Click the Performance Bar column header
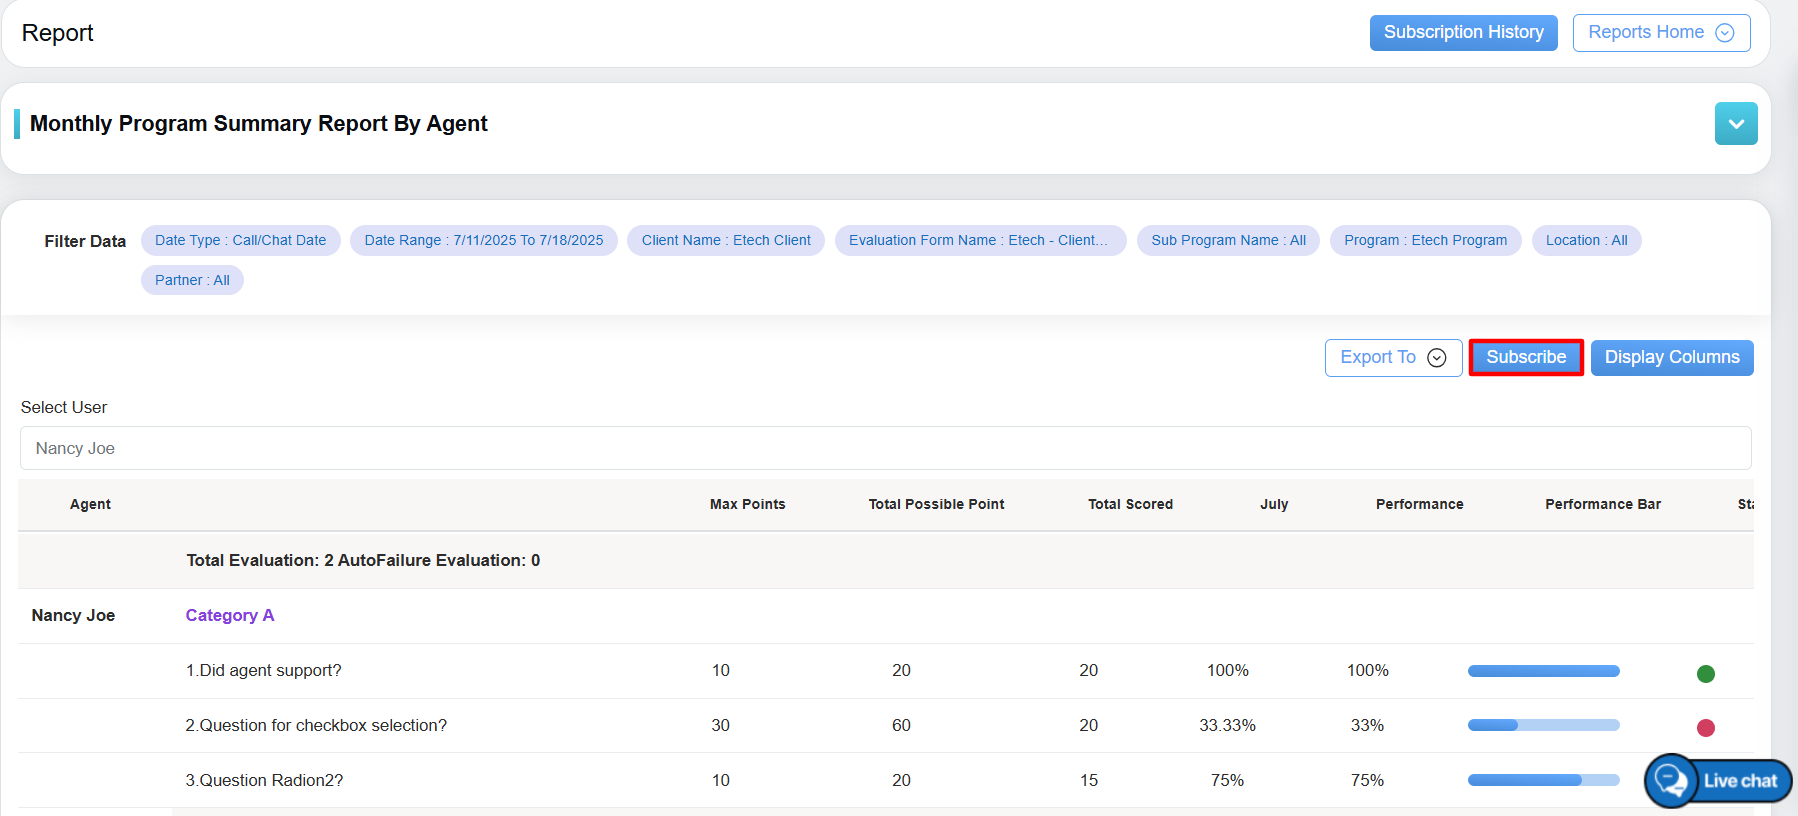This screenshot has width=1798, height=816. point(1602,505)
